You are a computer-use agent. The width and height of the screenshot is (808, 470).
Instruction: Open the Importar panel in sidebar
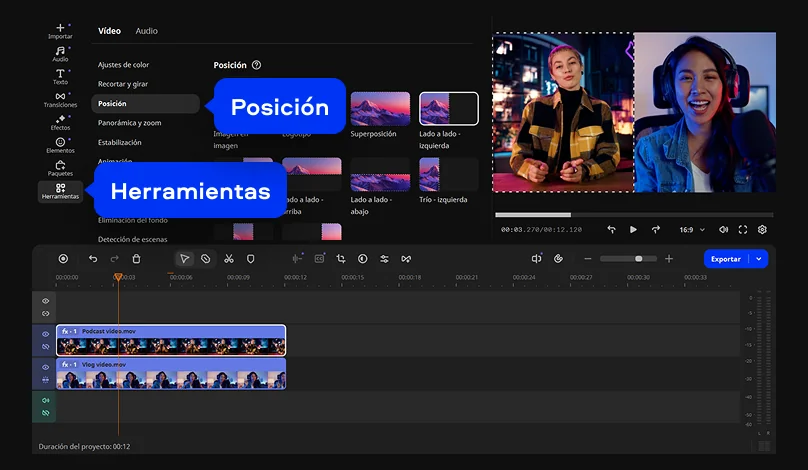coord(60,30)
